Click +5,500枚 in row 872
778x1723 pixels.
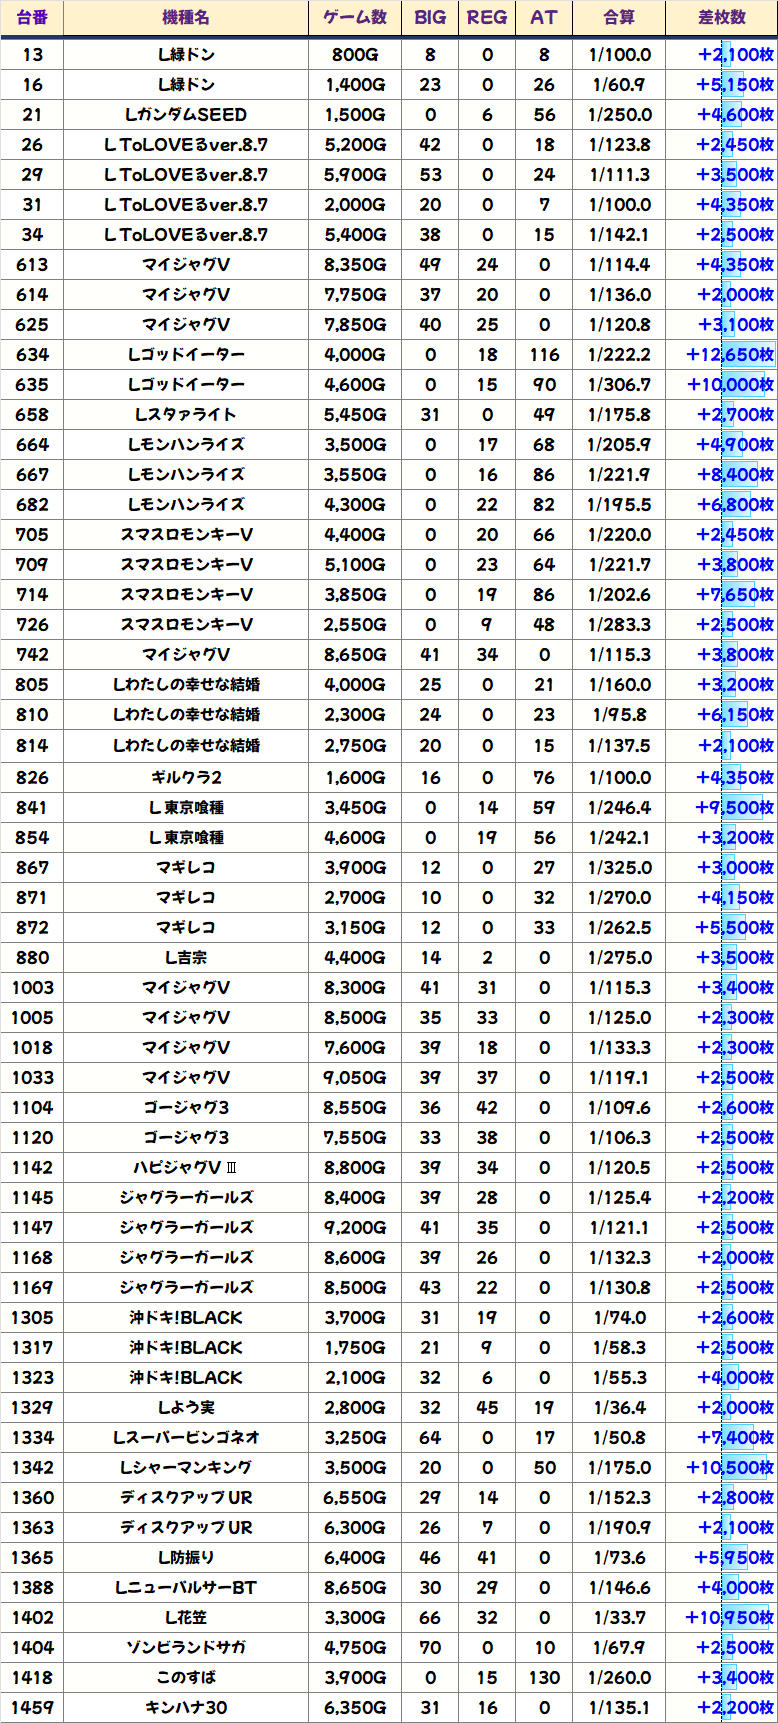click(x=735, y=928)
